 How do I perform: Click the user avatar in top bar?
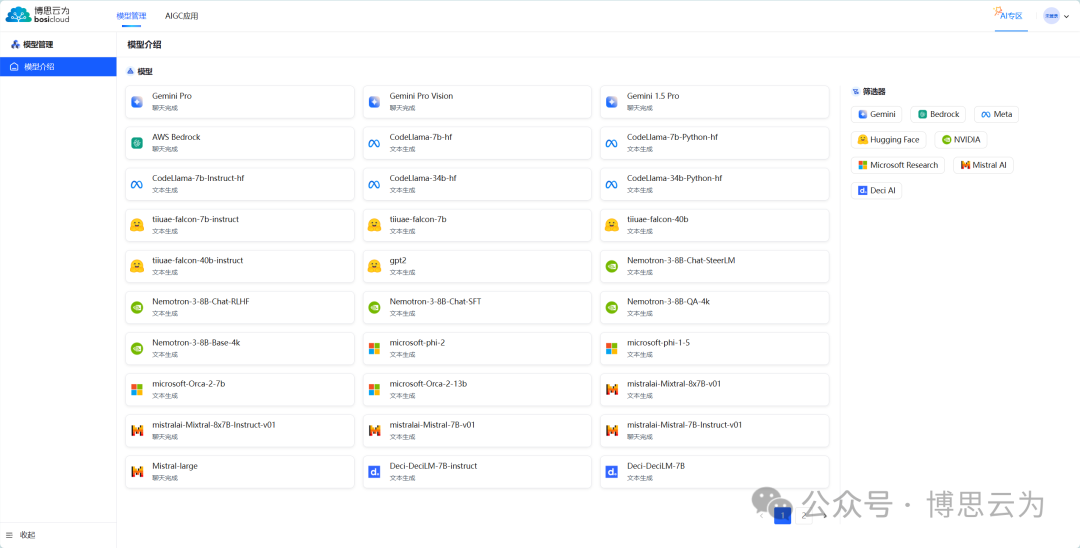click(x=1051, y=16)
